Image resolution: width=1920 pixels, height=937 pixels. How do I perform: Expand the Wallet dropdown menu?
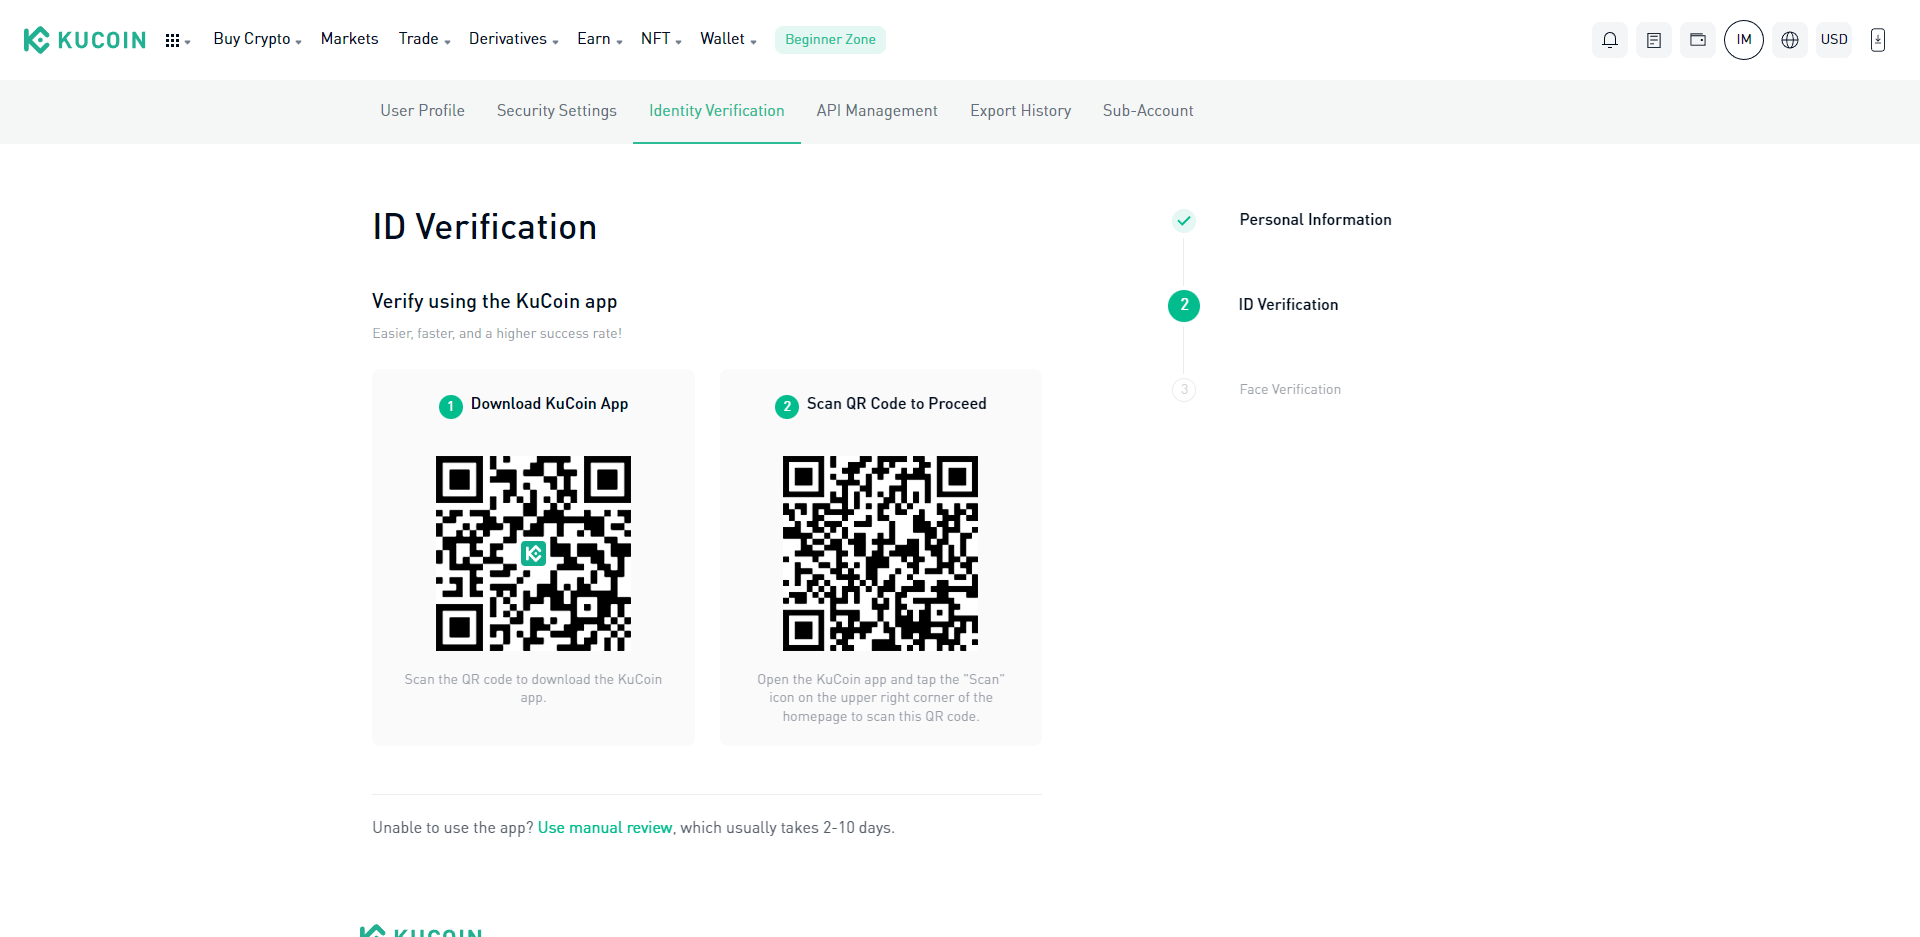(x=728, y=39)
